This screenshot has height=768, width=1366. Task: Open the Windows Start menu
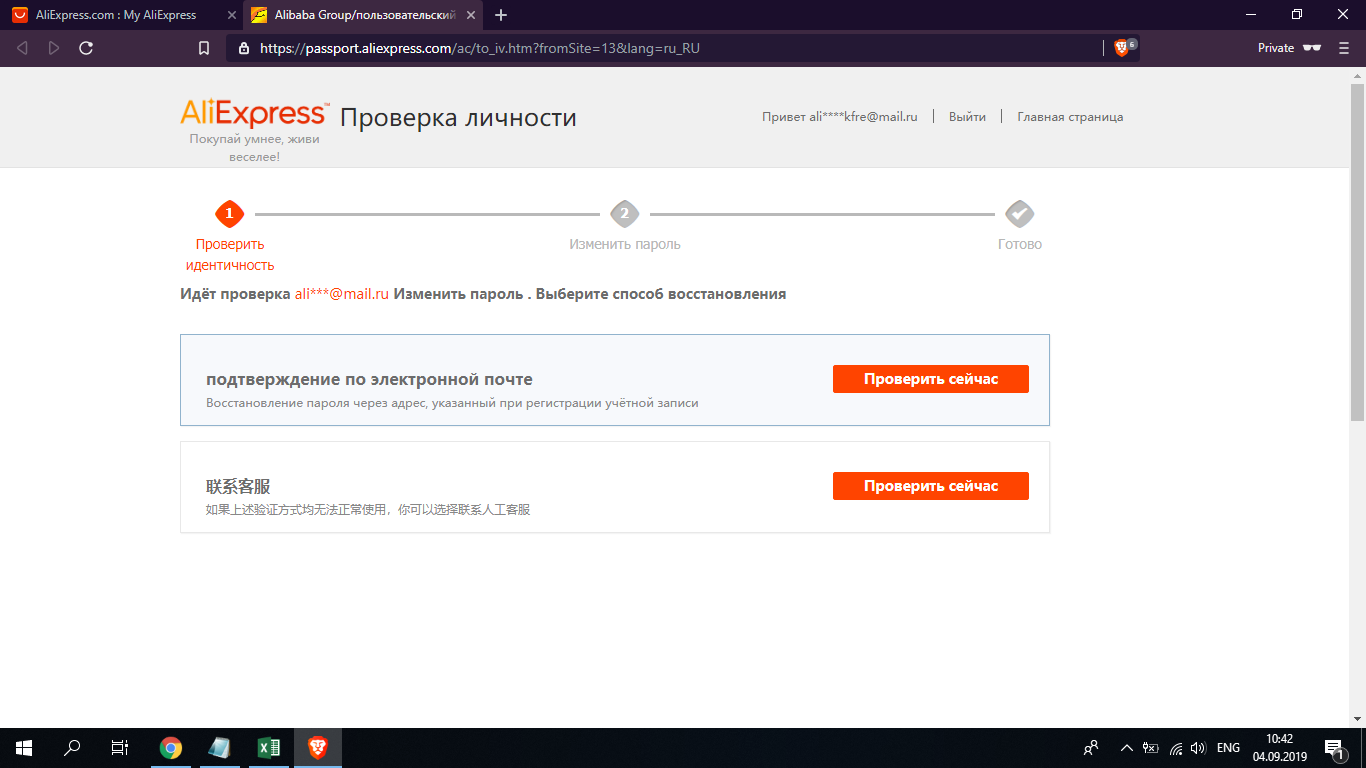23,748
